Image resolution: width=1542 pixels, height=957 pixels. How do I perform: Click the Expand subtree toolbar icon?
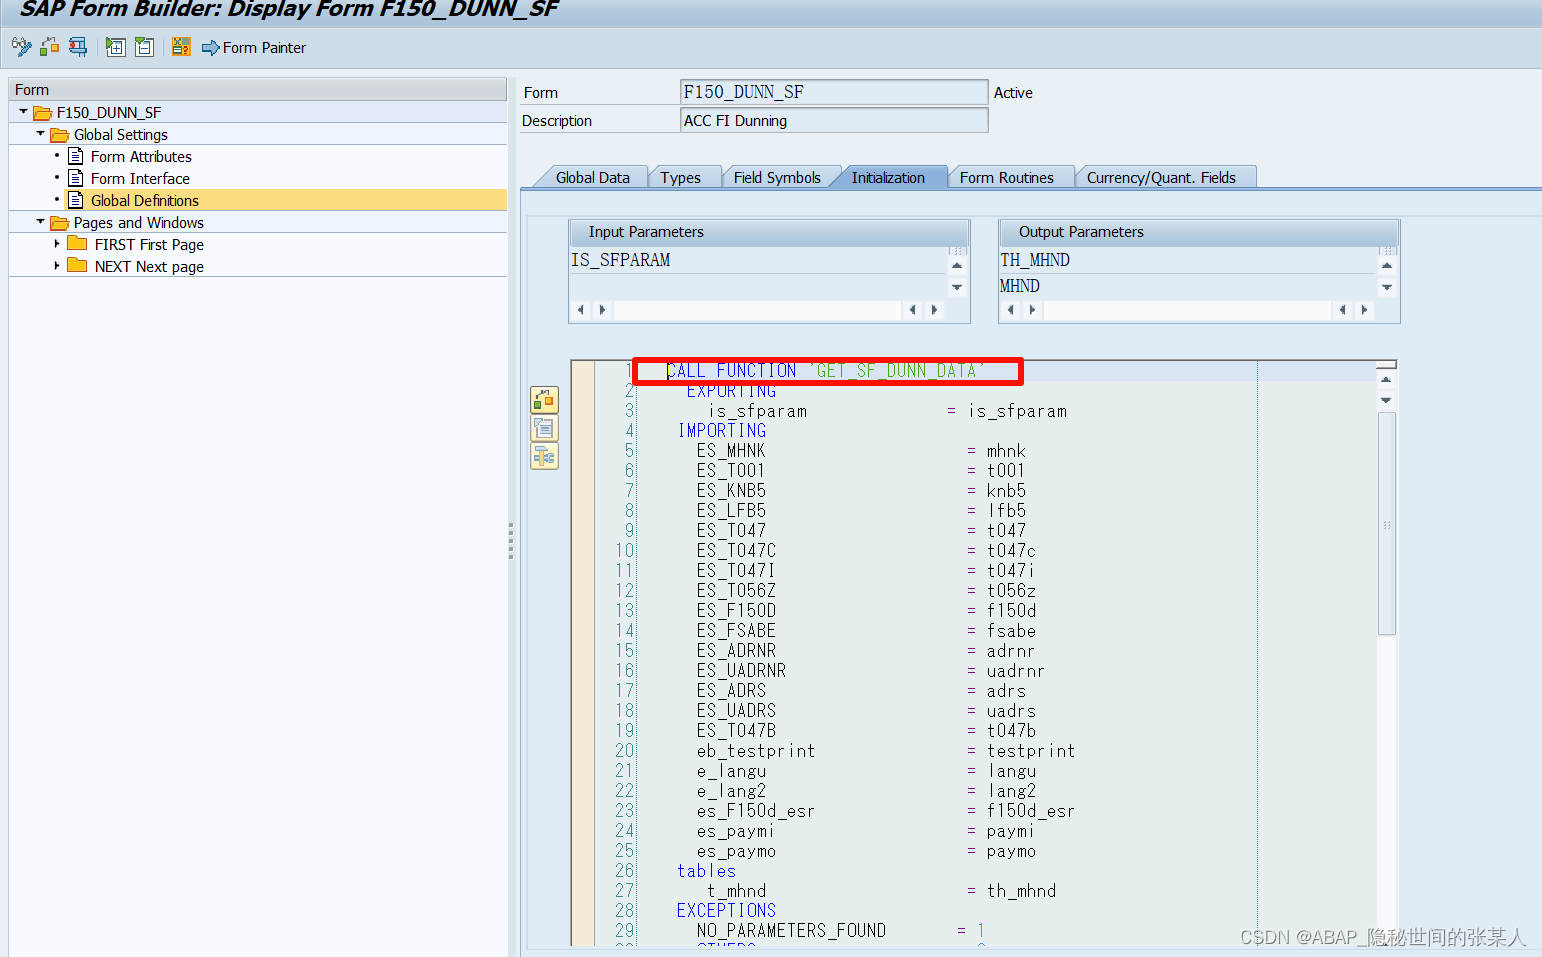(x=116, y=46)
